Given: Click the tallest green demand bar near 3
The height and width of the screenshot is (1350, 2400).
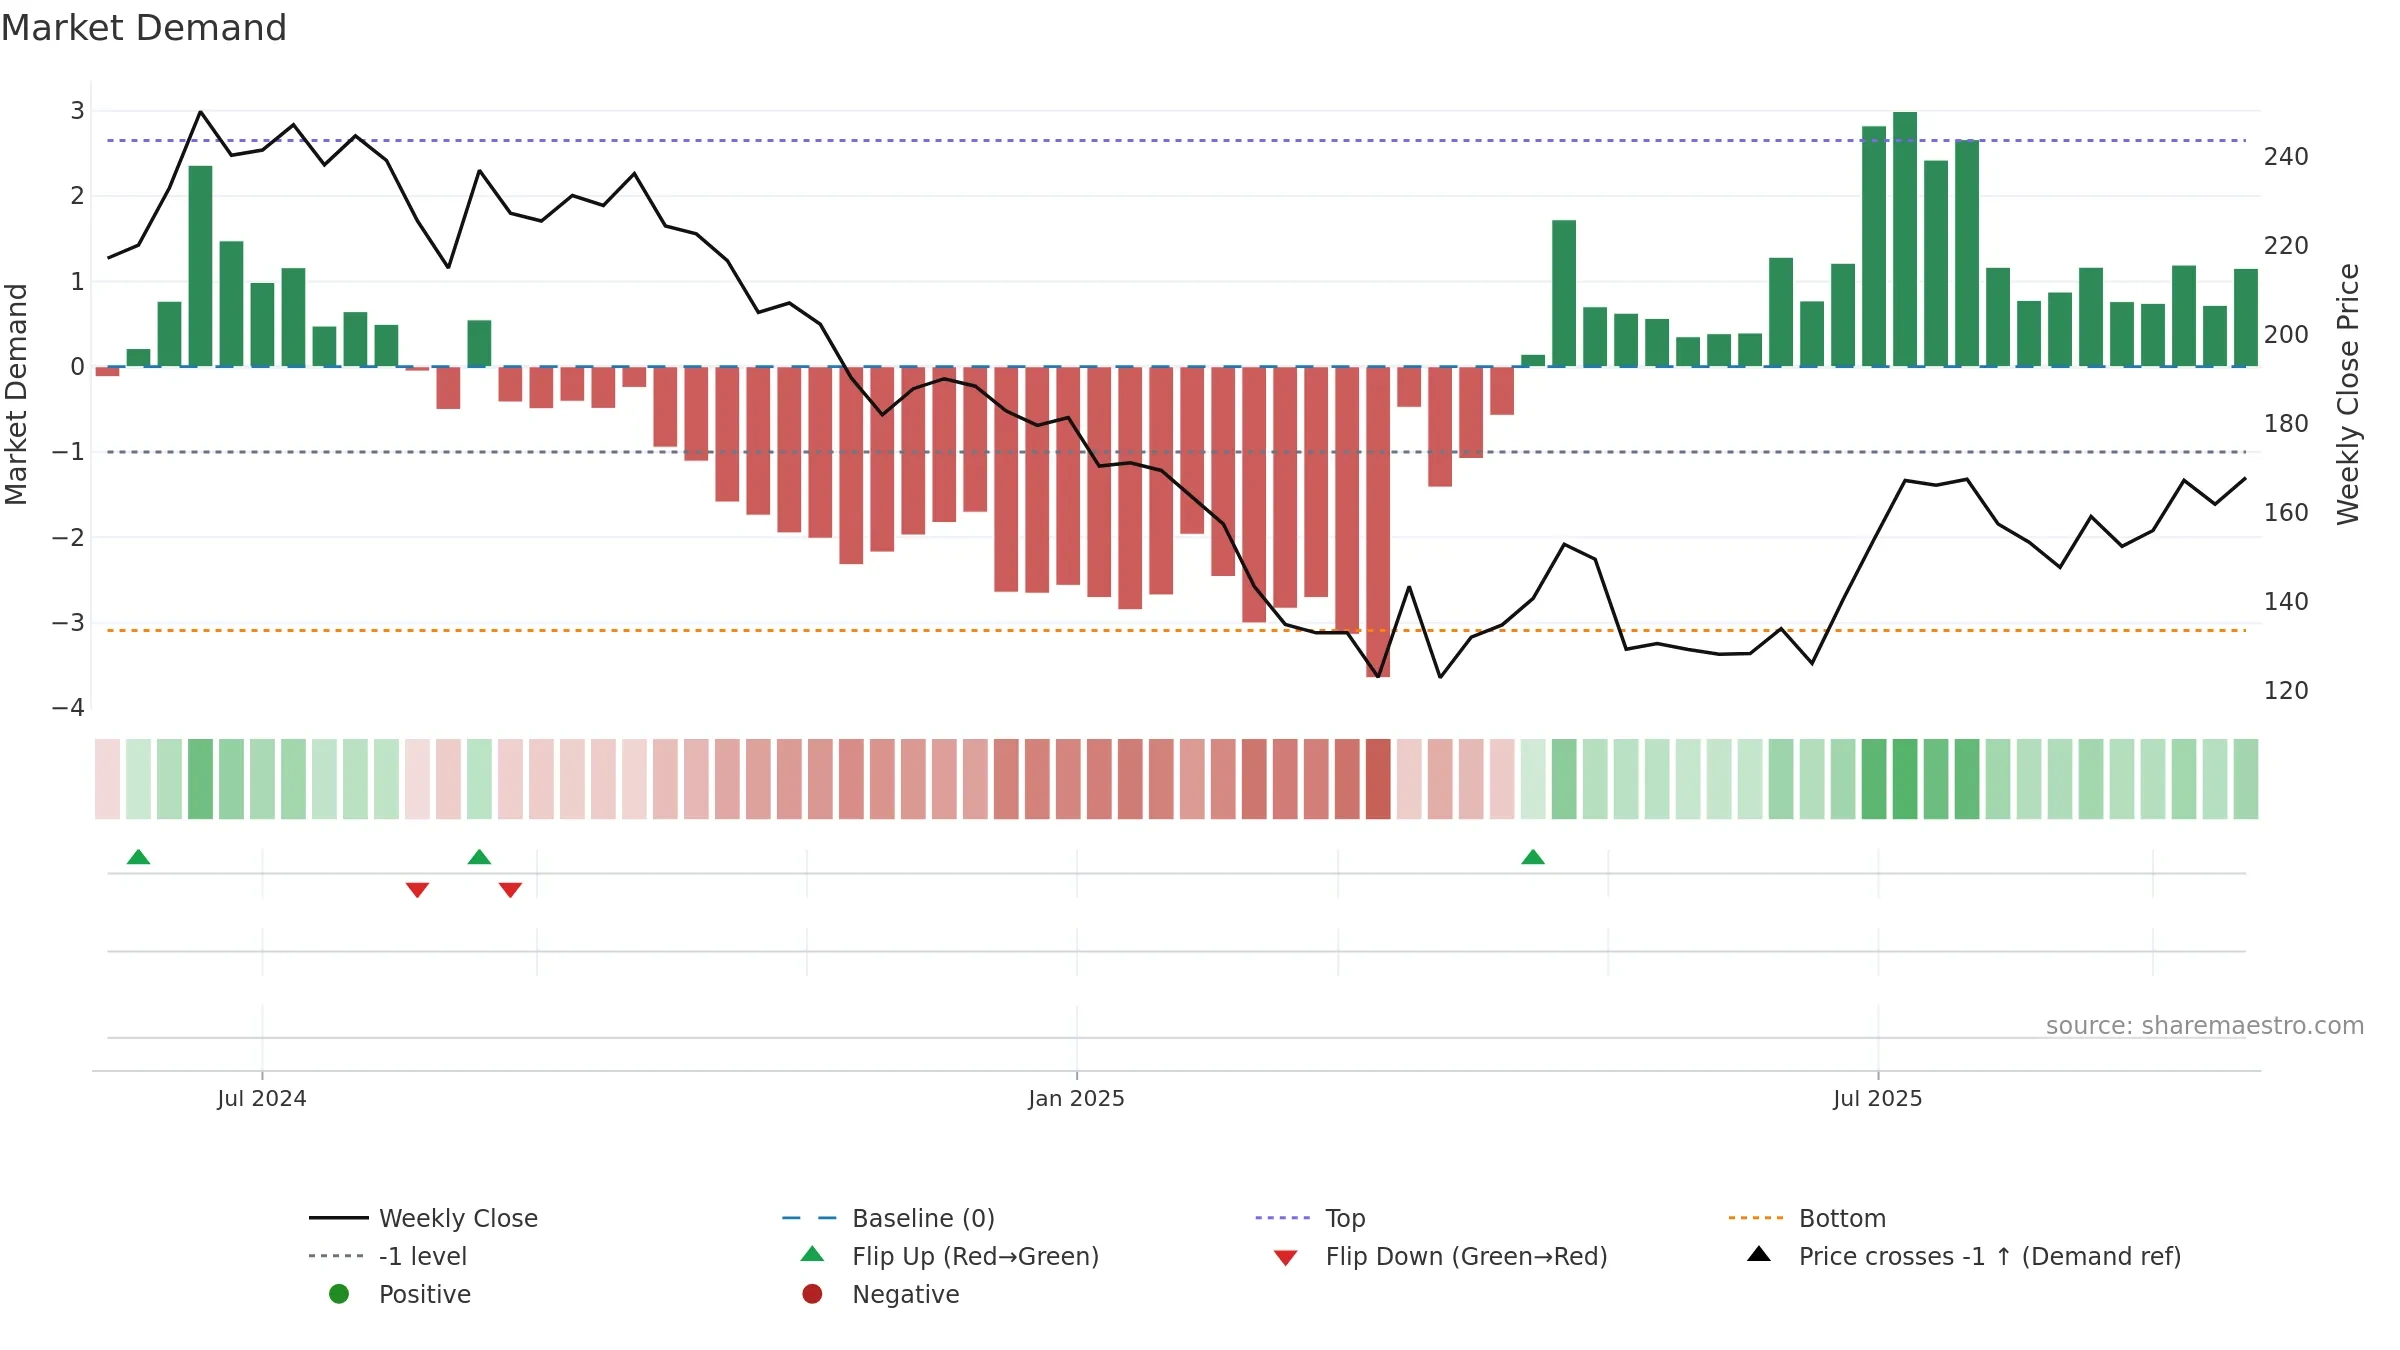Looking at the screenshot, I should click(1905, 239).
